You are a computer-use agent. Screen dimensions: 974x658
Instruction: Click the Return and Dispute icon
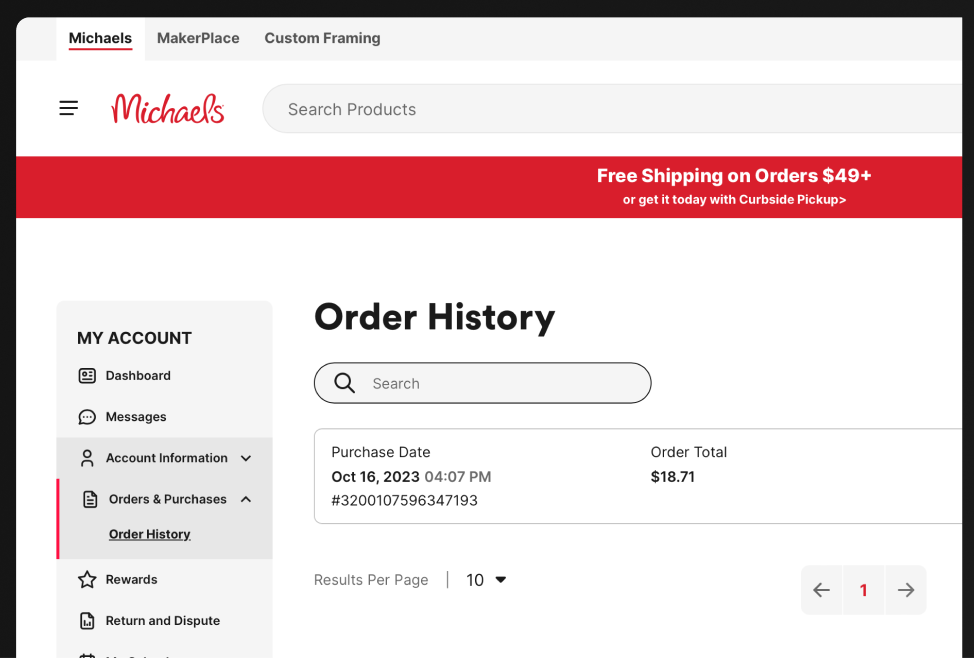coord(87,621)
